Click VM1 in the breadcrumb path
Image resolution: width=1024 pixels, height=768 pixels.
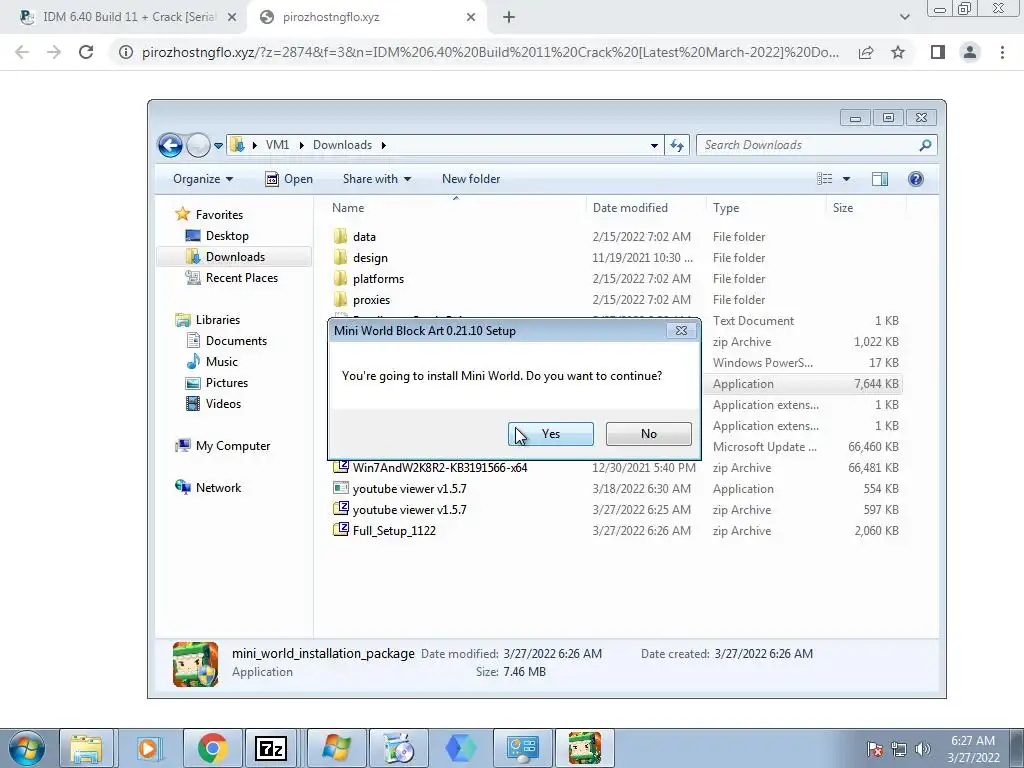point(277,145)
